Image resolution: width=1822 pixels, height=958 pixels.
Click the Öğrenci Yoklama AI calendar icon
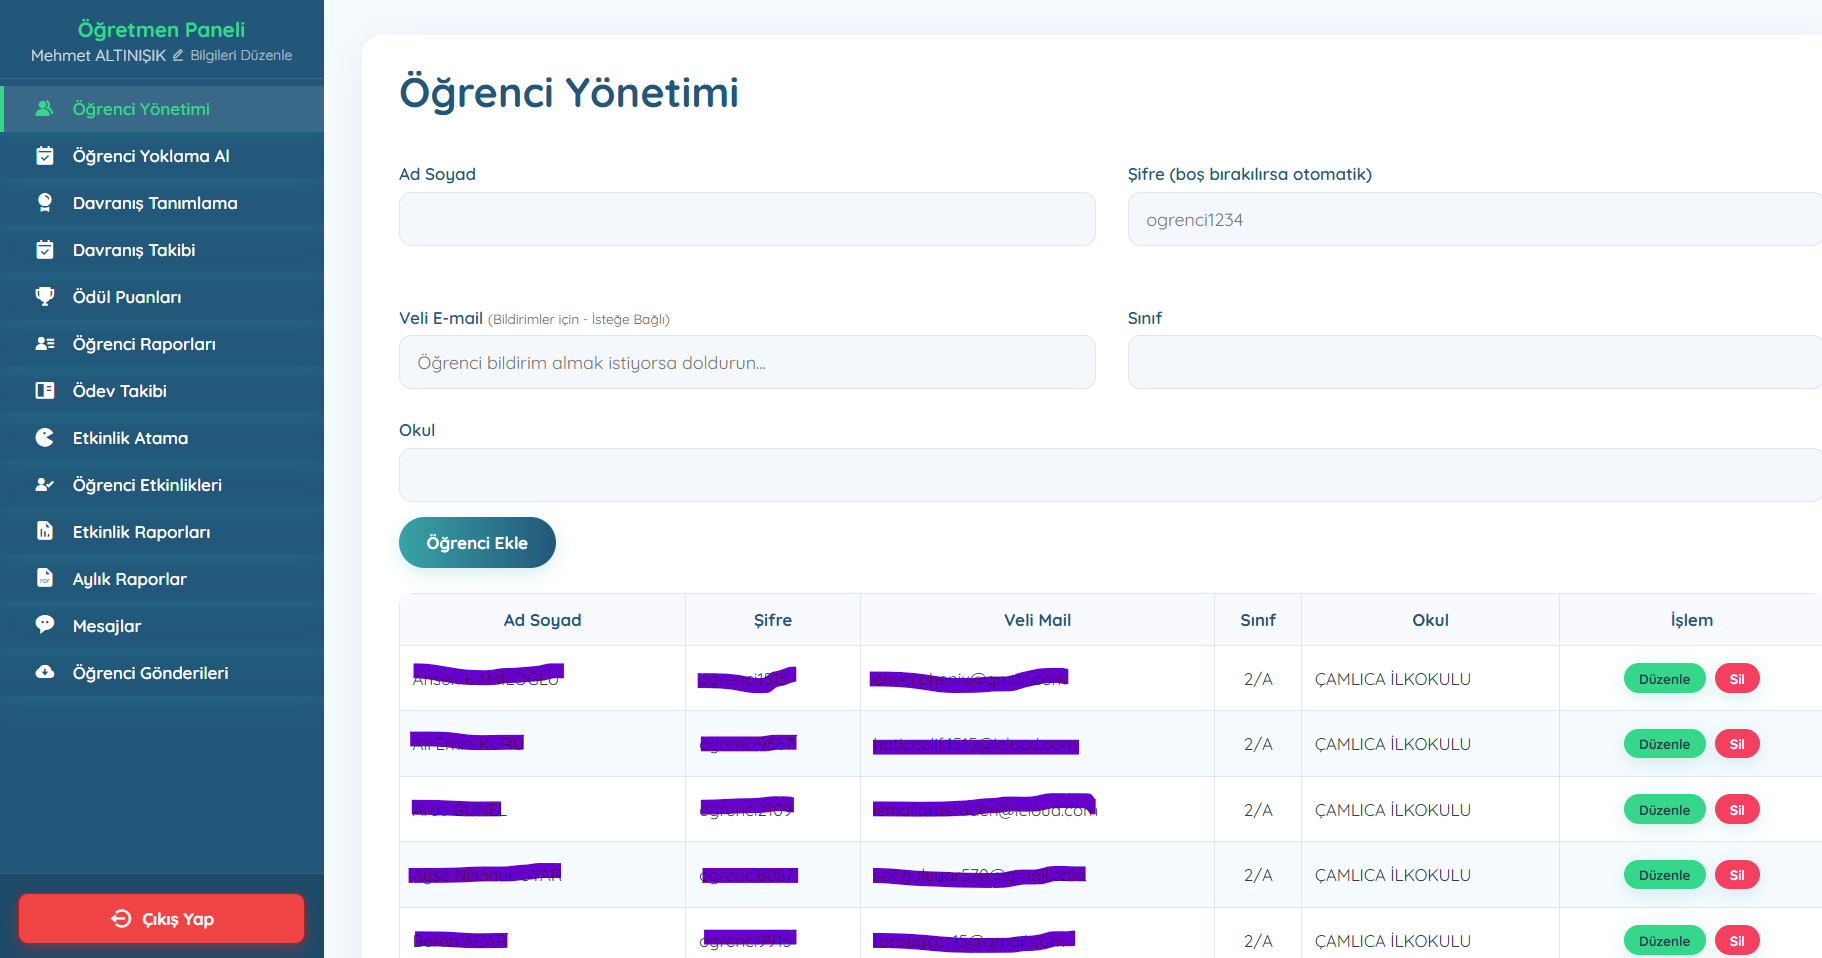pyautogui.click(x=45, y=156)
